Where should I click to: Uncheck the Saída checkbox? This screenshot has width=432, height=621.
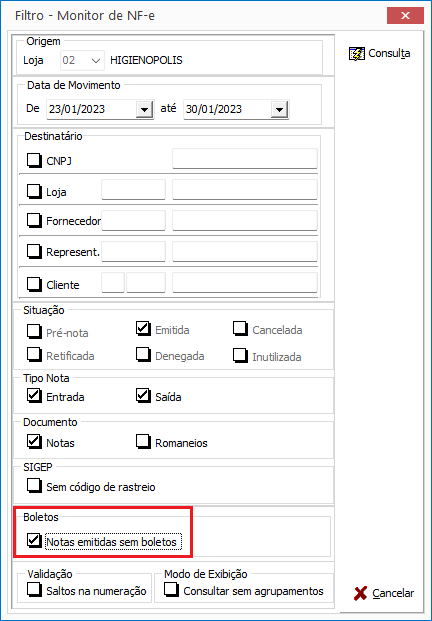click(143, 396)
